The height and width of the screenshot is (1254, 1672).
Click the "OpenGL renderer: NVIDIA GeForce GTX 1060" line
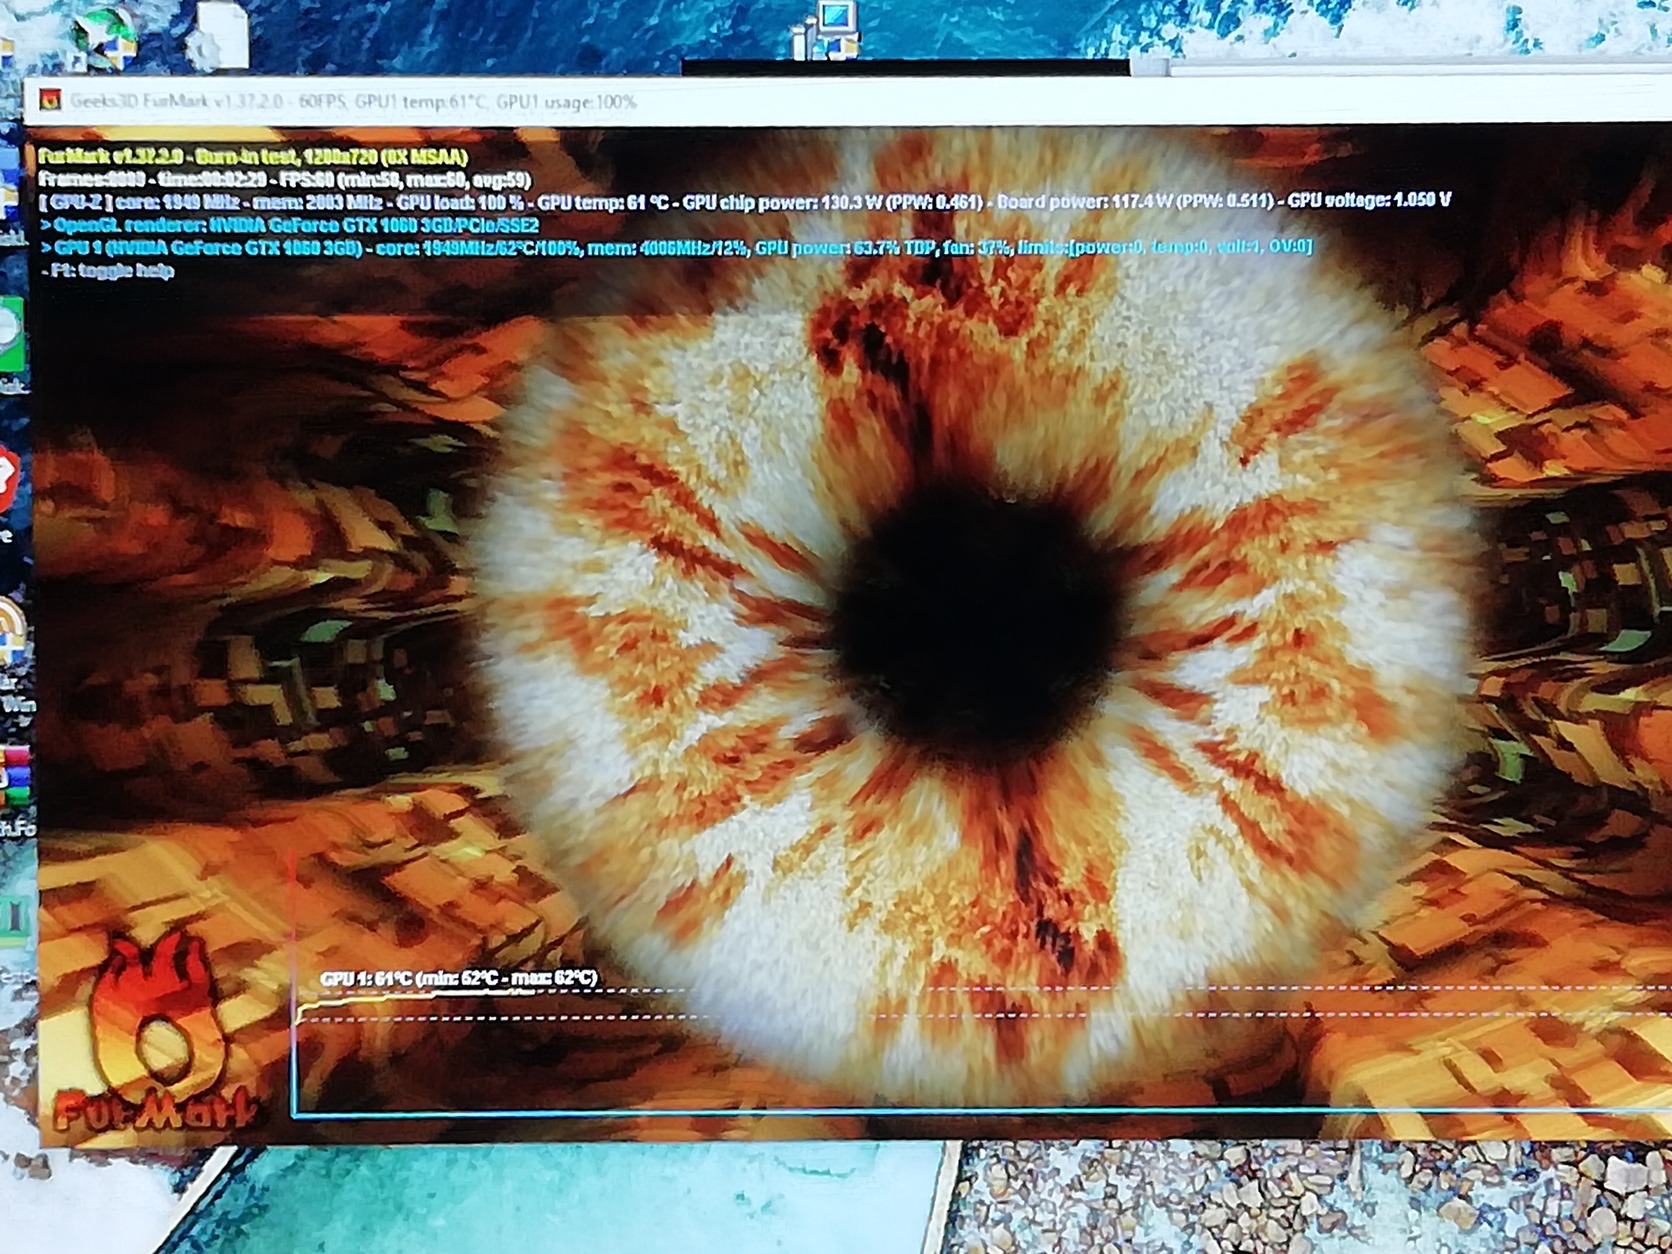[x=290, y=225]
